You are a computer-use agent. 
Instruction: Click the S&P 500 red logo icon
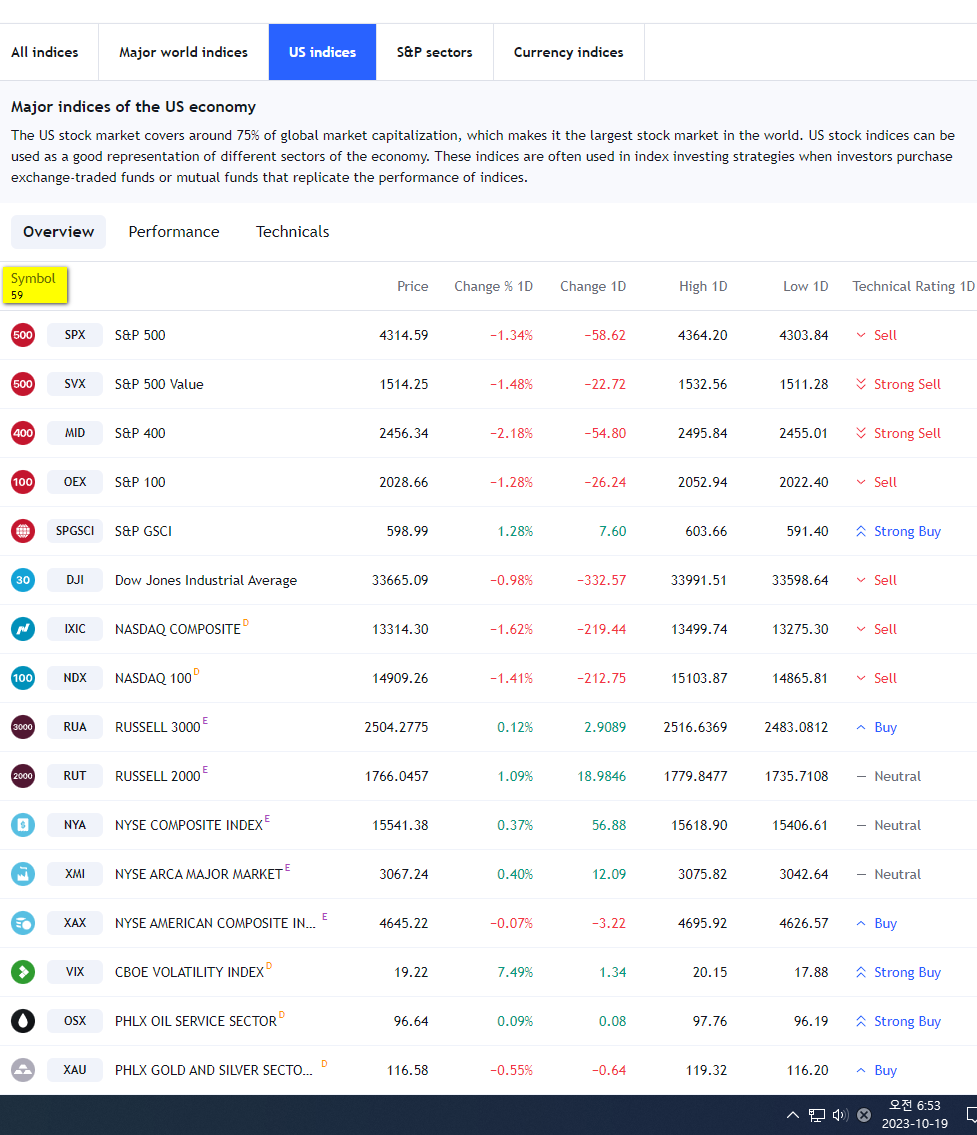coord(23,335)
